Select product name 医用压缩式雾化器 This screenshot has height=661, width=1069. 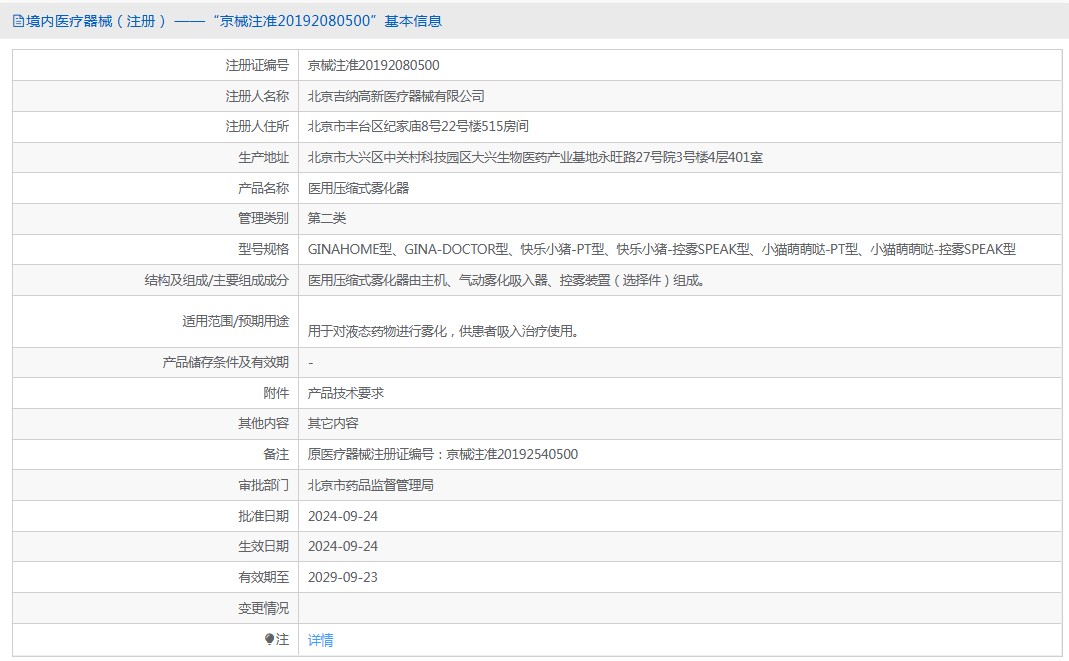pos(358,188)
